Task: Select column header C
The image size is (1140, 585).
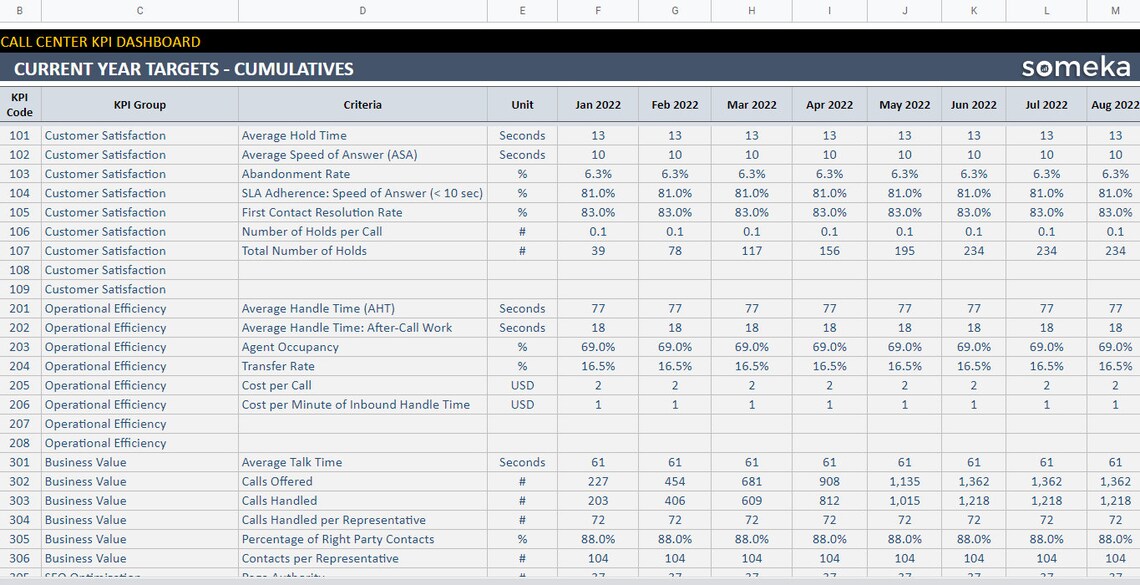Action: (x=139, y=10)
